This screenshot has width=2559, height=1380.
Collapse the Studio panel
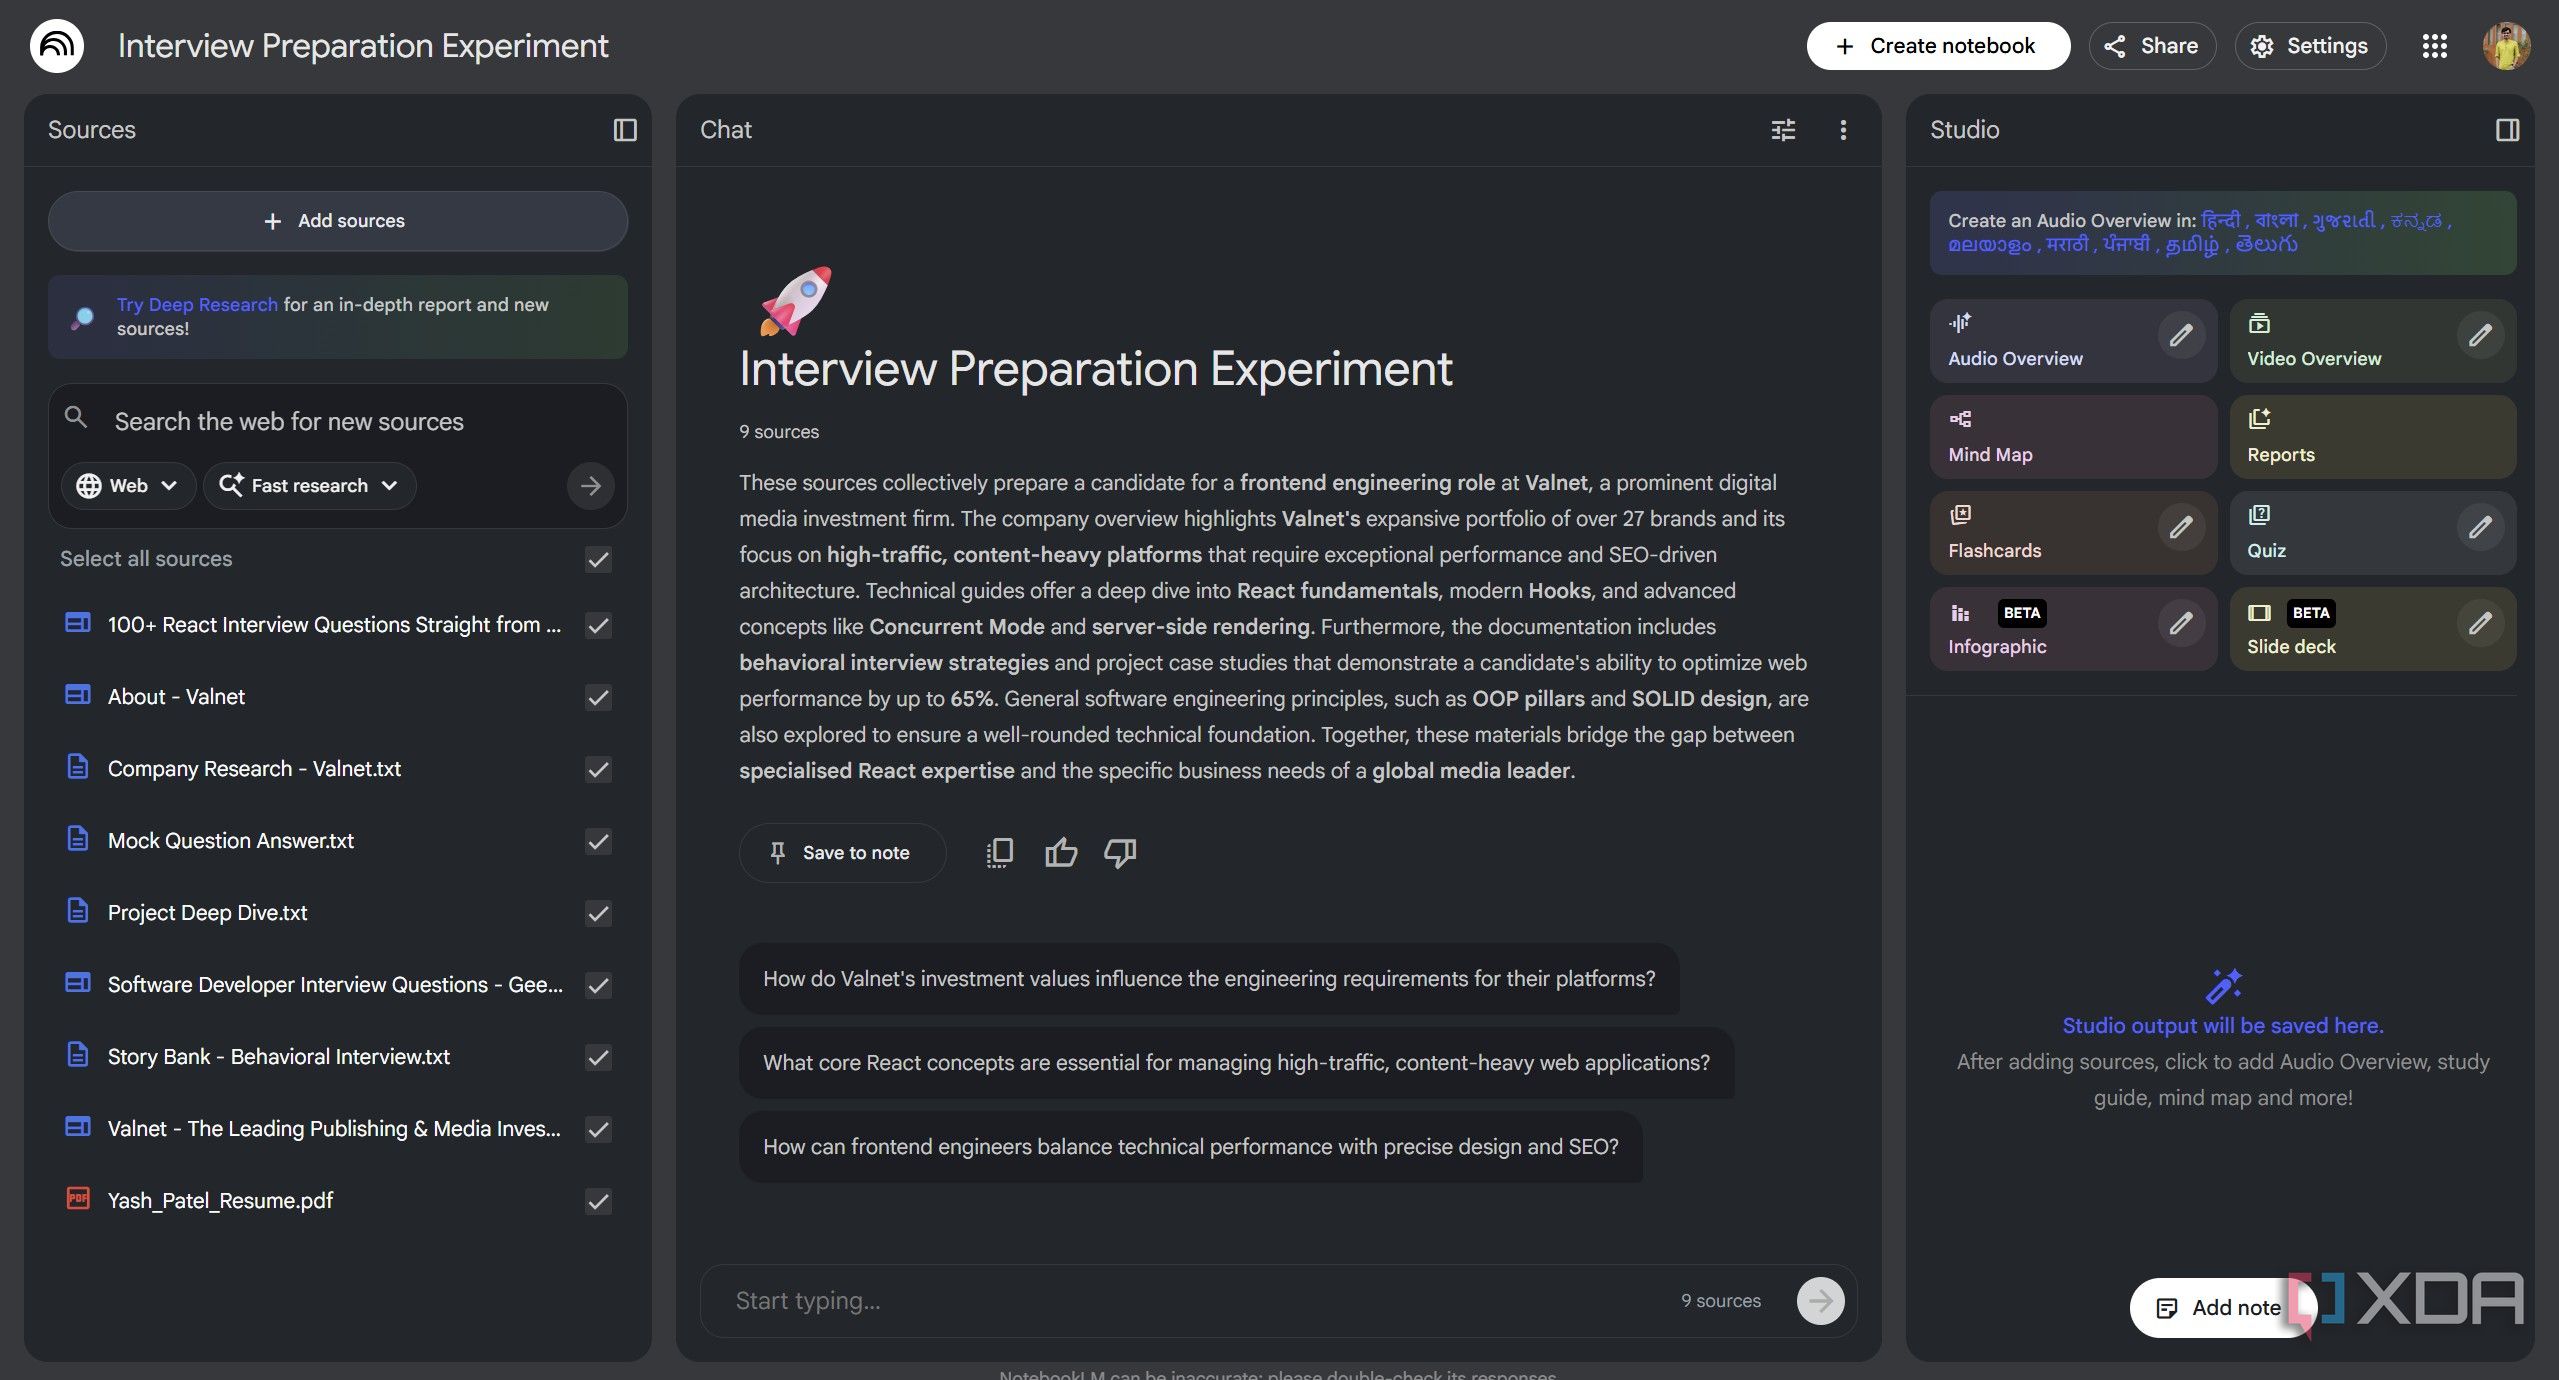point(2507,130)
